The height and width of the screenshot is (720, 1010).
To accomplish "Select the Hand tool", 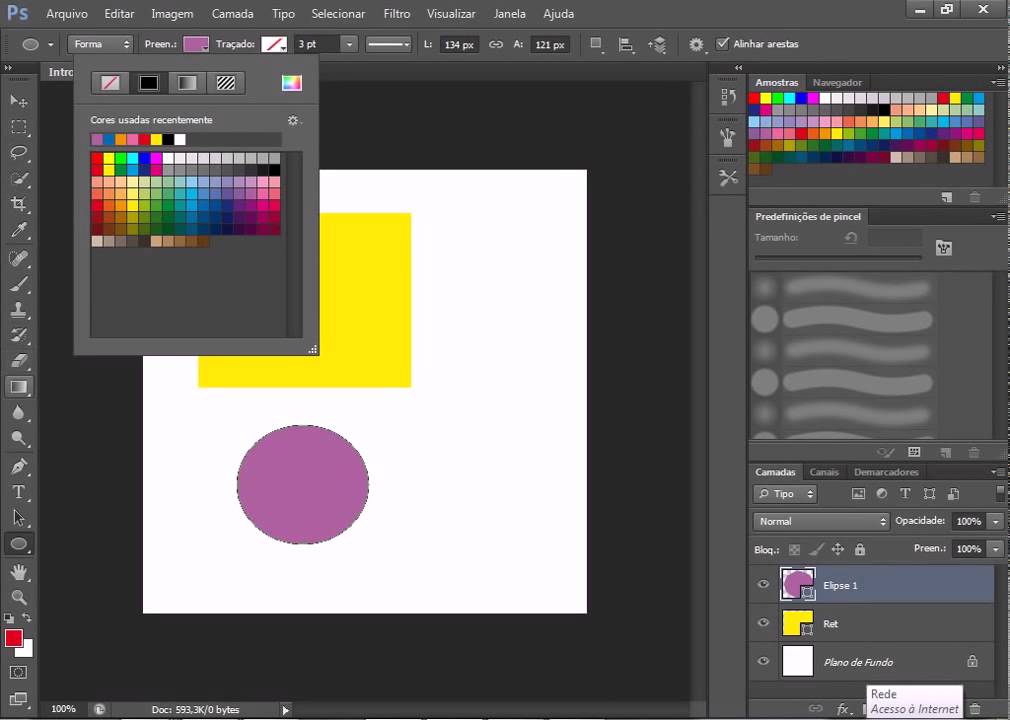I will point(19,571).
